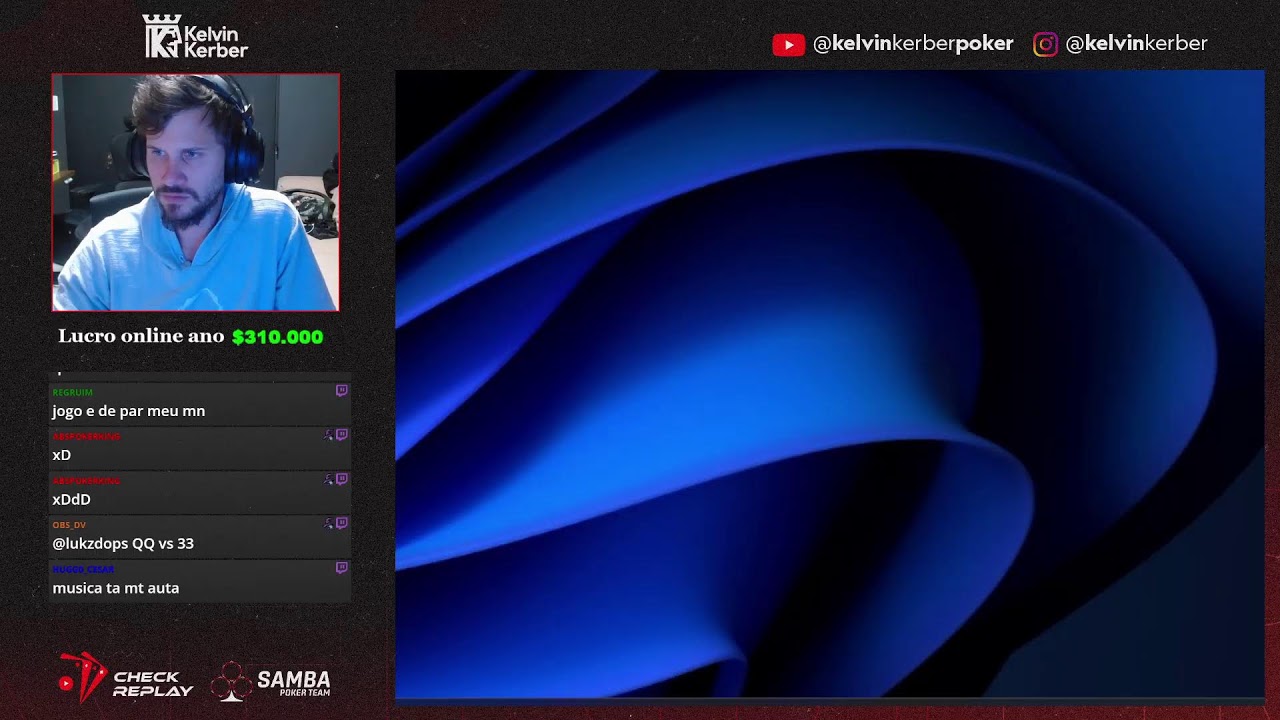Open the @kelvinkerber Instagram handle

(1136, 44)
